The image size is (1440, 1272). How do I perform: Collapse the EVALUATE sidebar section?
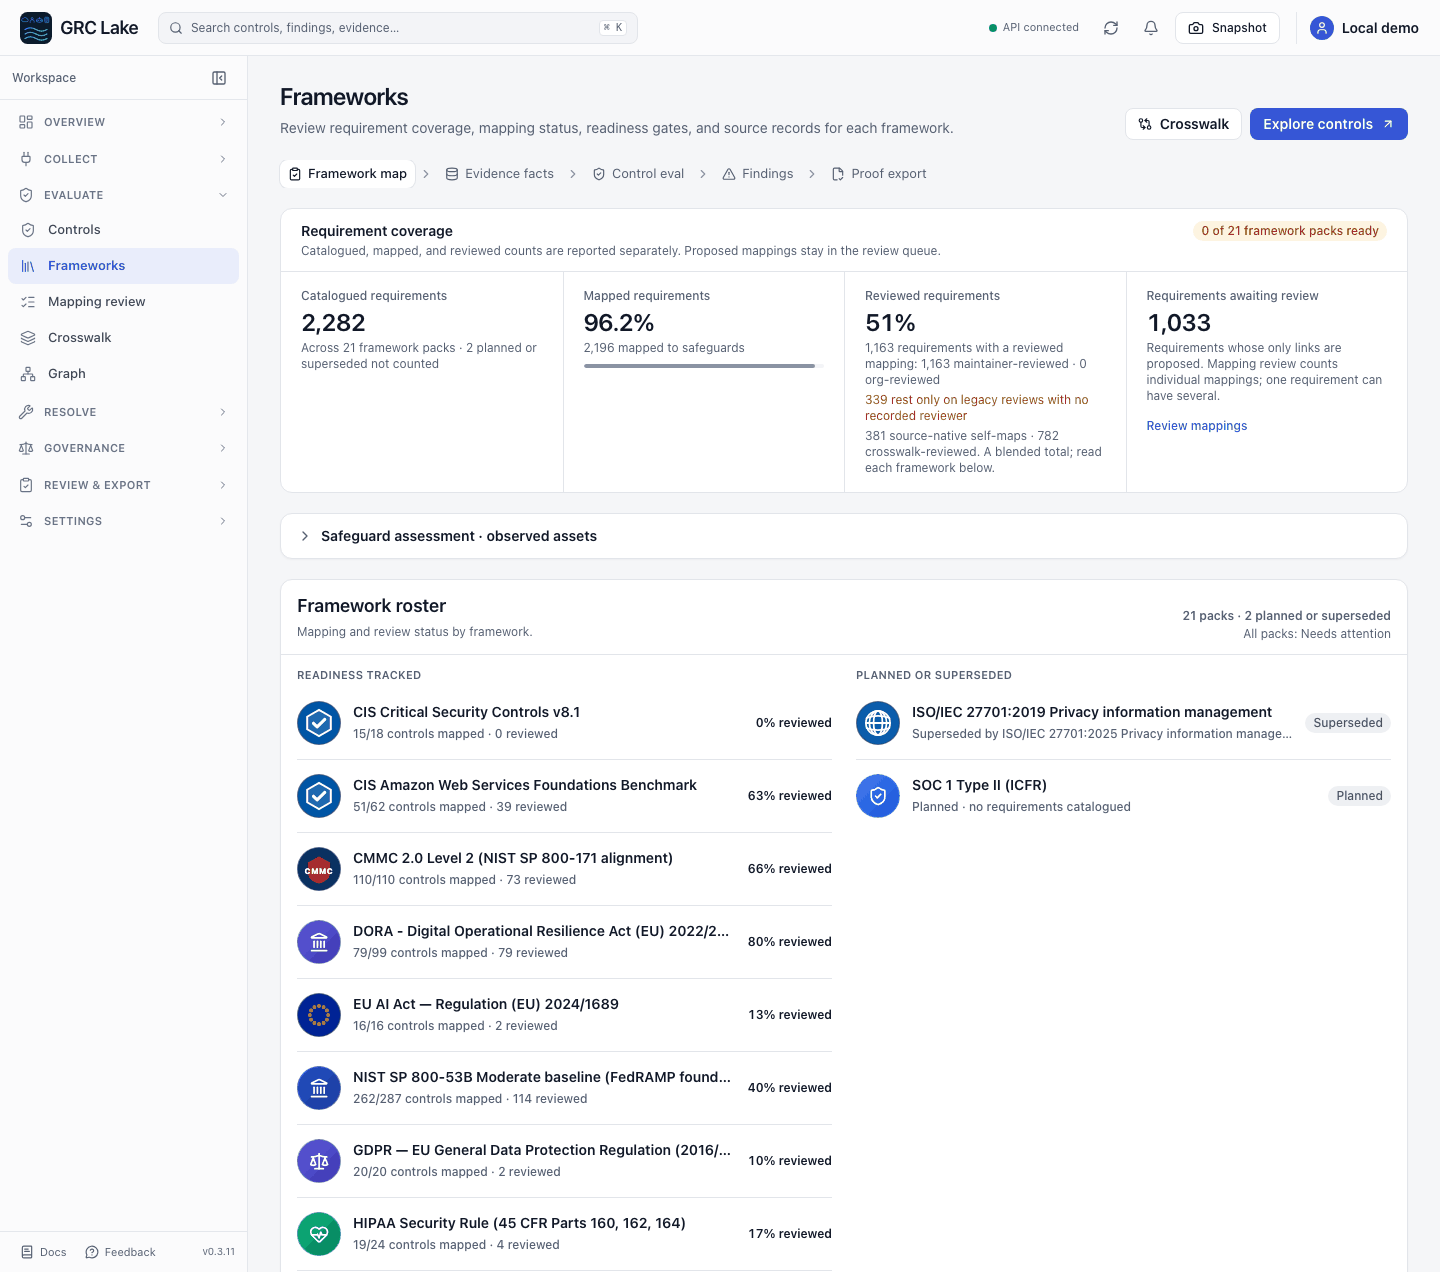[123, 195]
